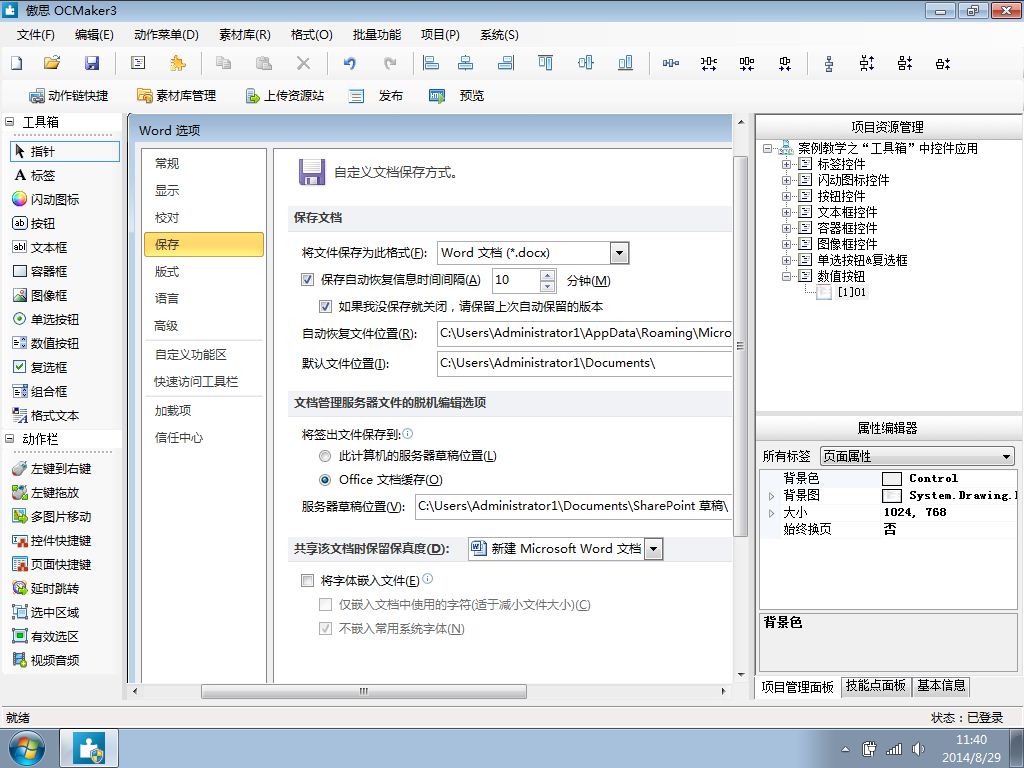
Task: Select 此计算机的服务器草稿位置 radio button
Action: point(325,456)
